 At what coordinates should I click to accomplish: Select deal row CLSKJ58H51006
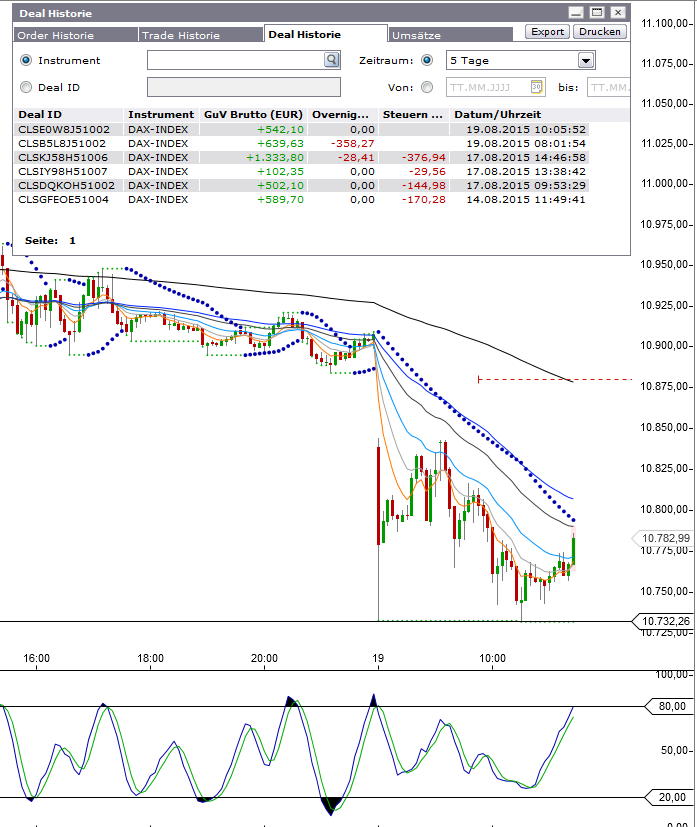63,158
